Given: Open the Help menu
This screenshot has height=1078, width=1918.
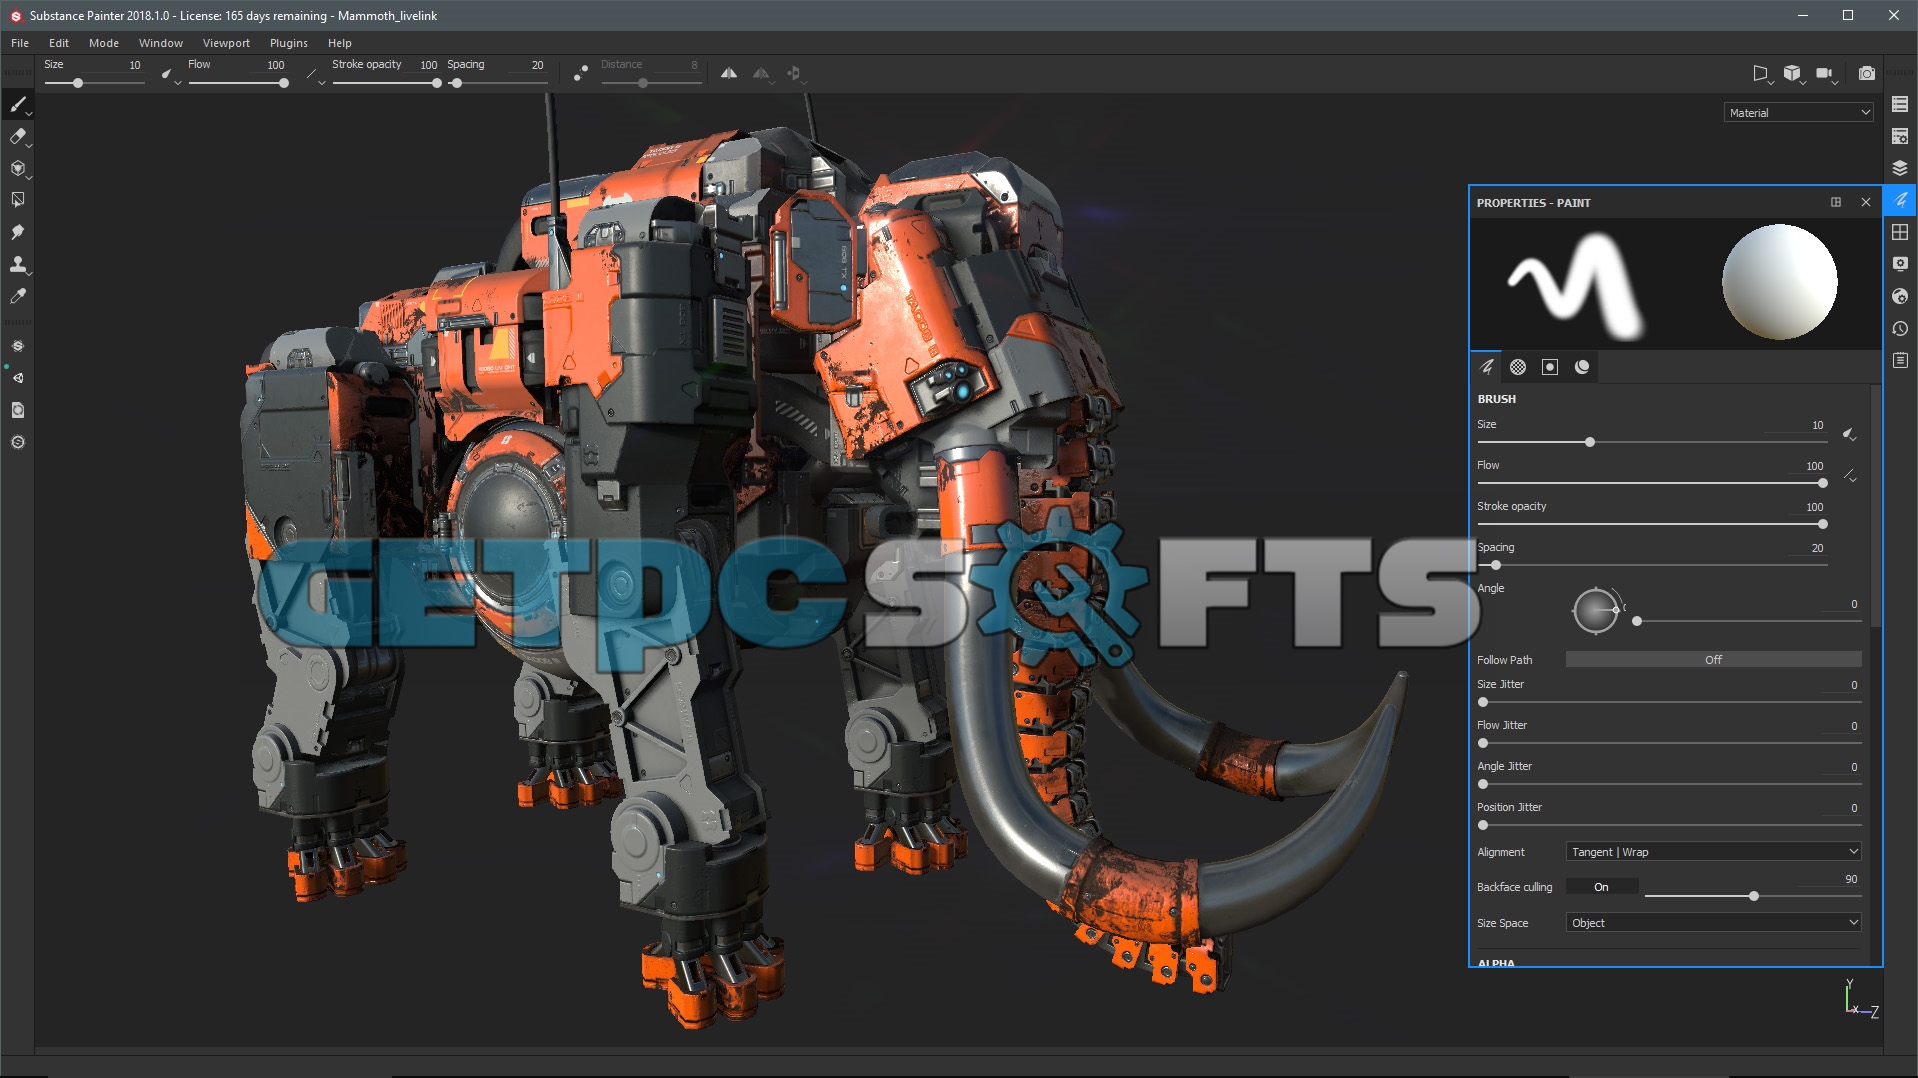Looking at the screenshot, I should point(340,43).
